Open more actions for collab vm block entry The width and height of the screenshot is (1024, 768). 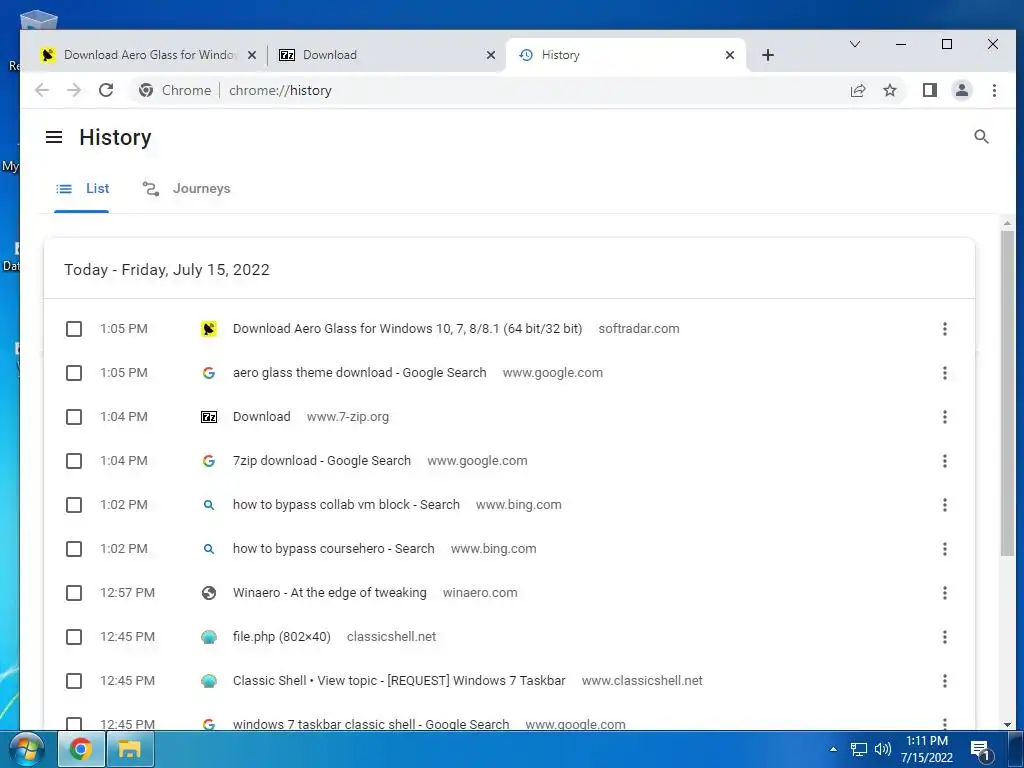(x=944, y=505)
